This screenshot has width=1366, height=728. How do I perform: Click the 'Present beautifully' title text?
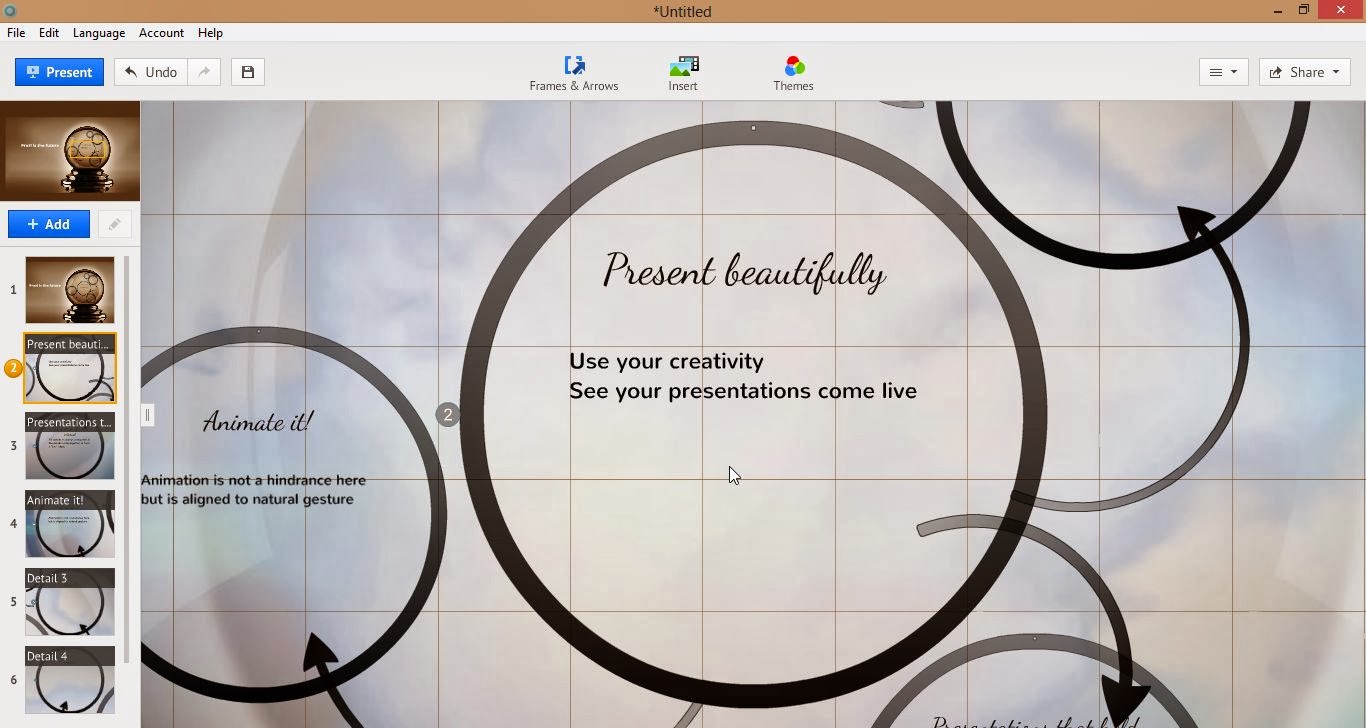744,272
